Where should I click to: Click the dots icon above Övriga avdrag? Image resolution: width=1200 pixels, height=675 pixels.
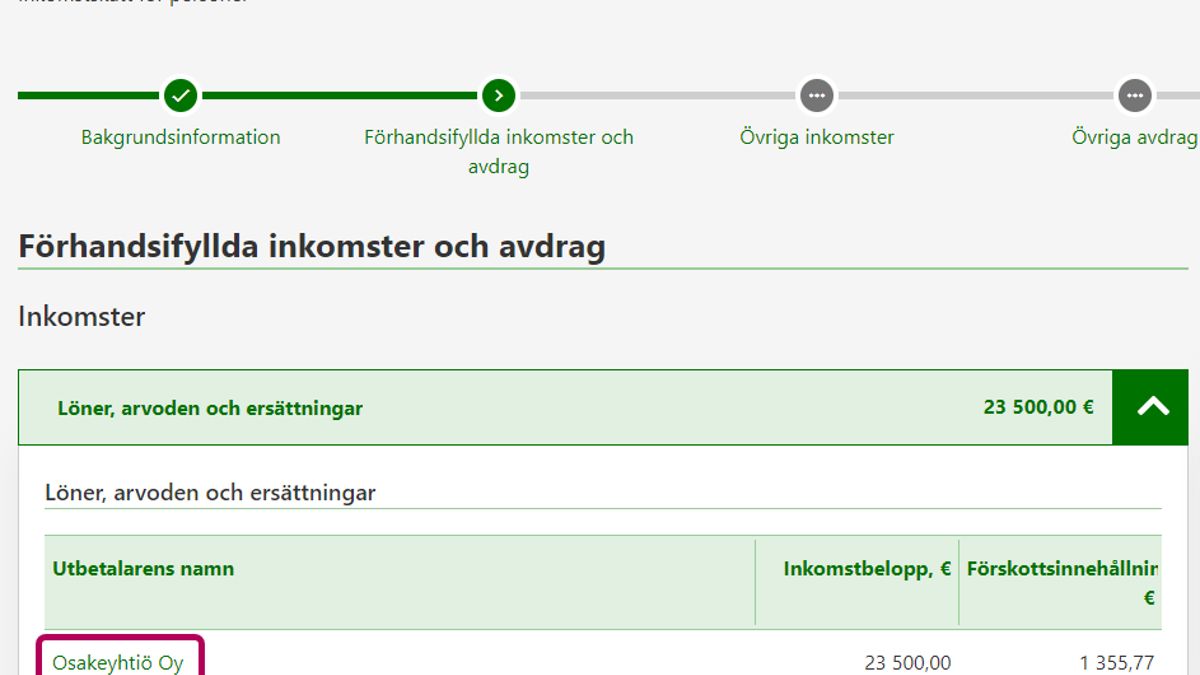click(1134, 96)
